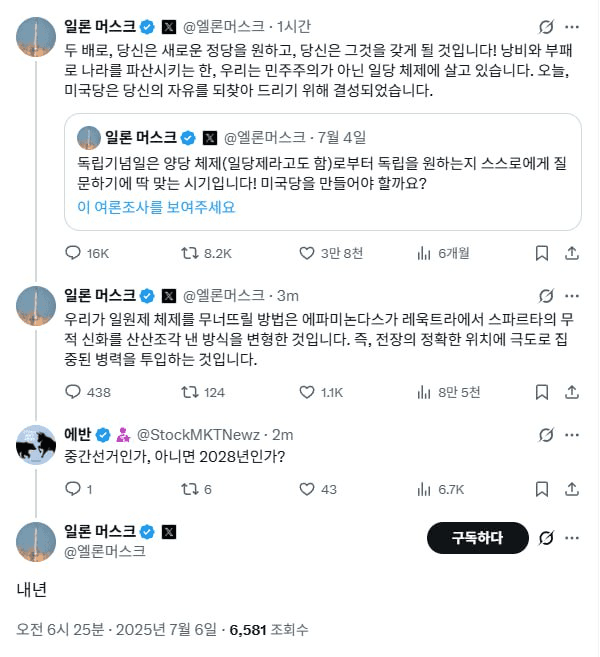Bookmark the first tweet in thread
The width and height of the screenshot is (600, 657).
pos(542,253)
